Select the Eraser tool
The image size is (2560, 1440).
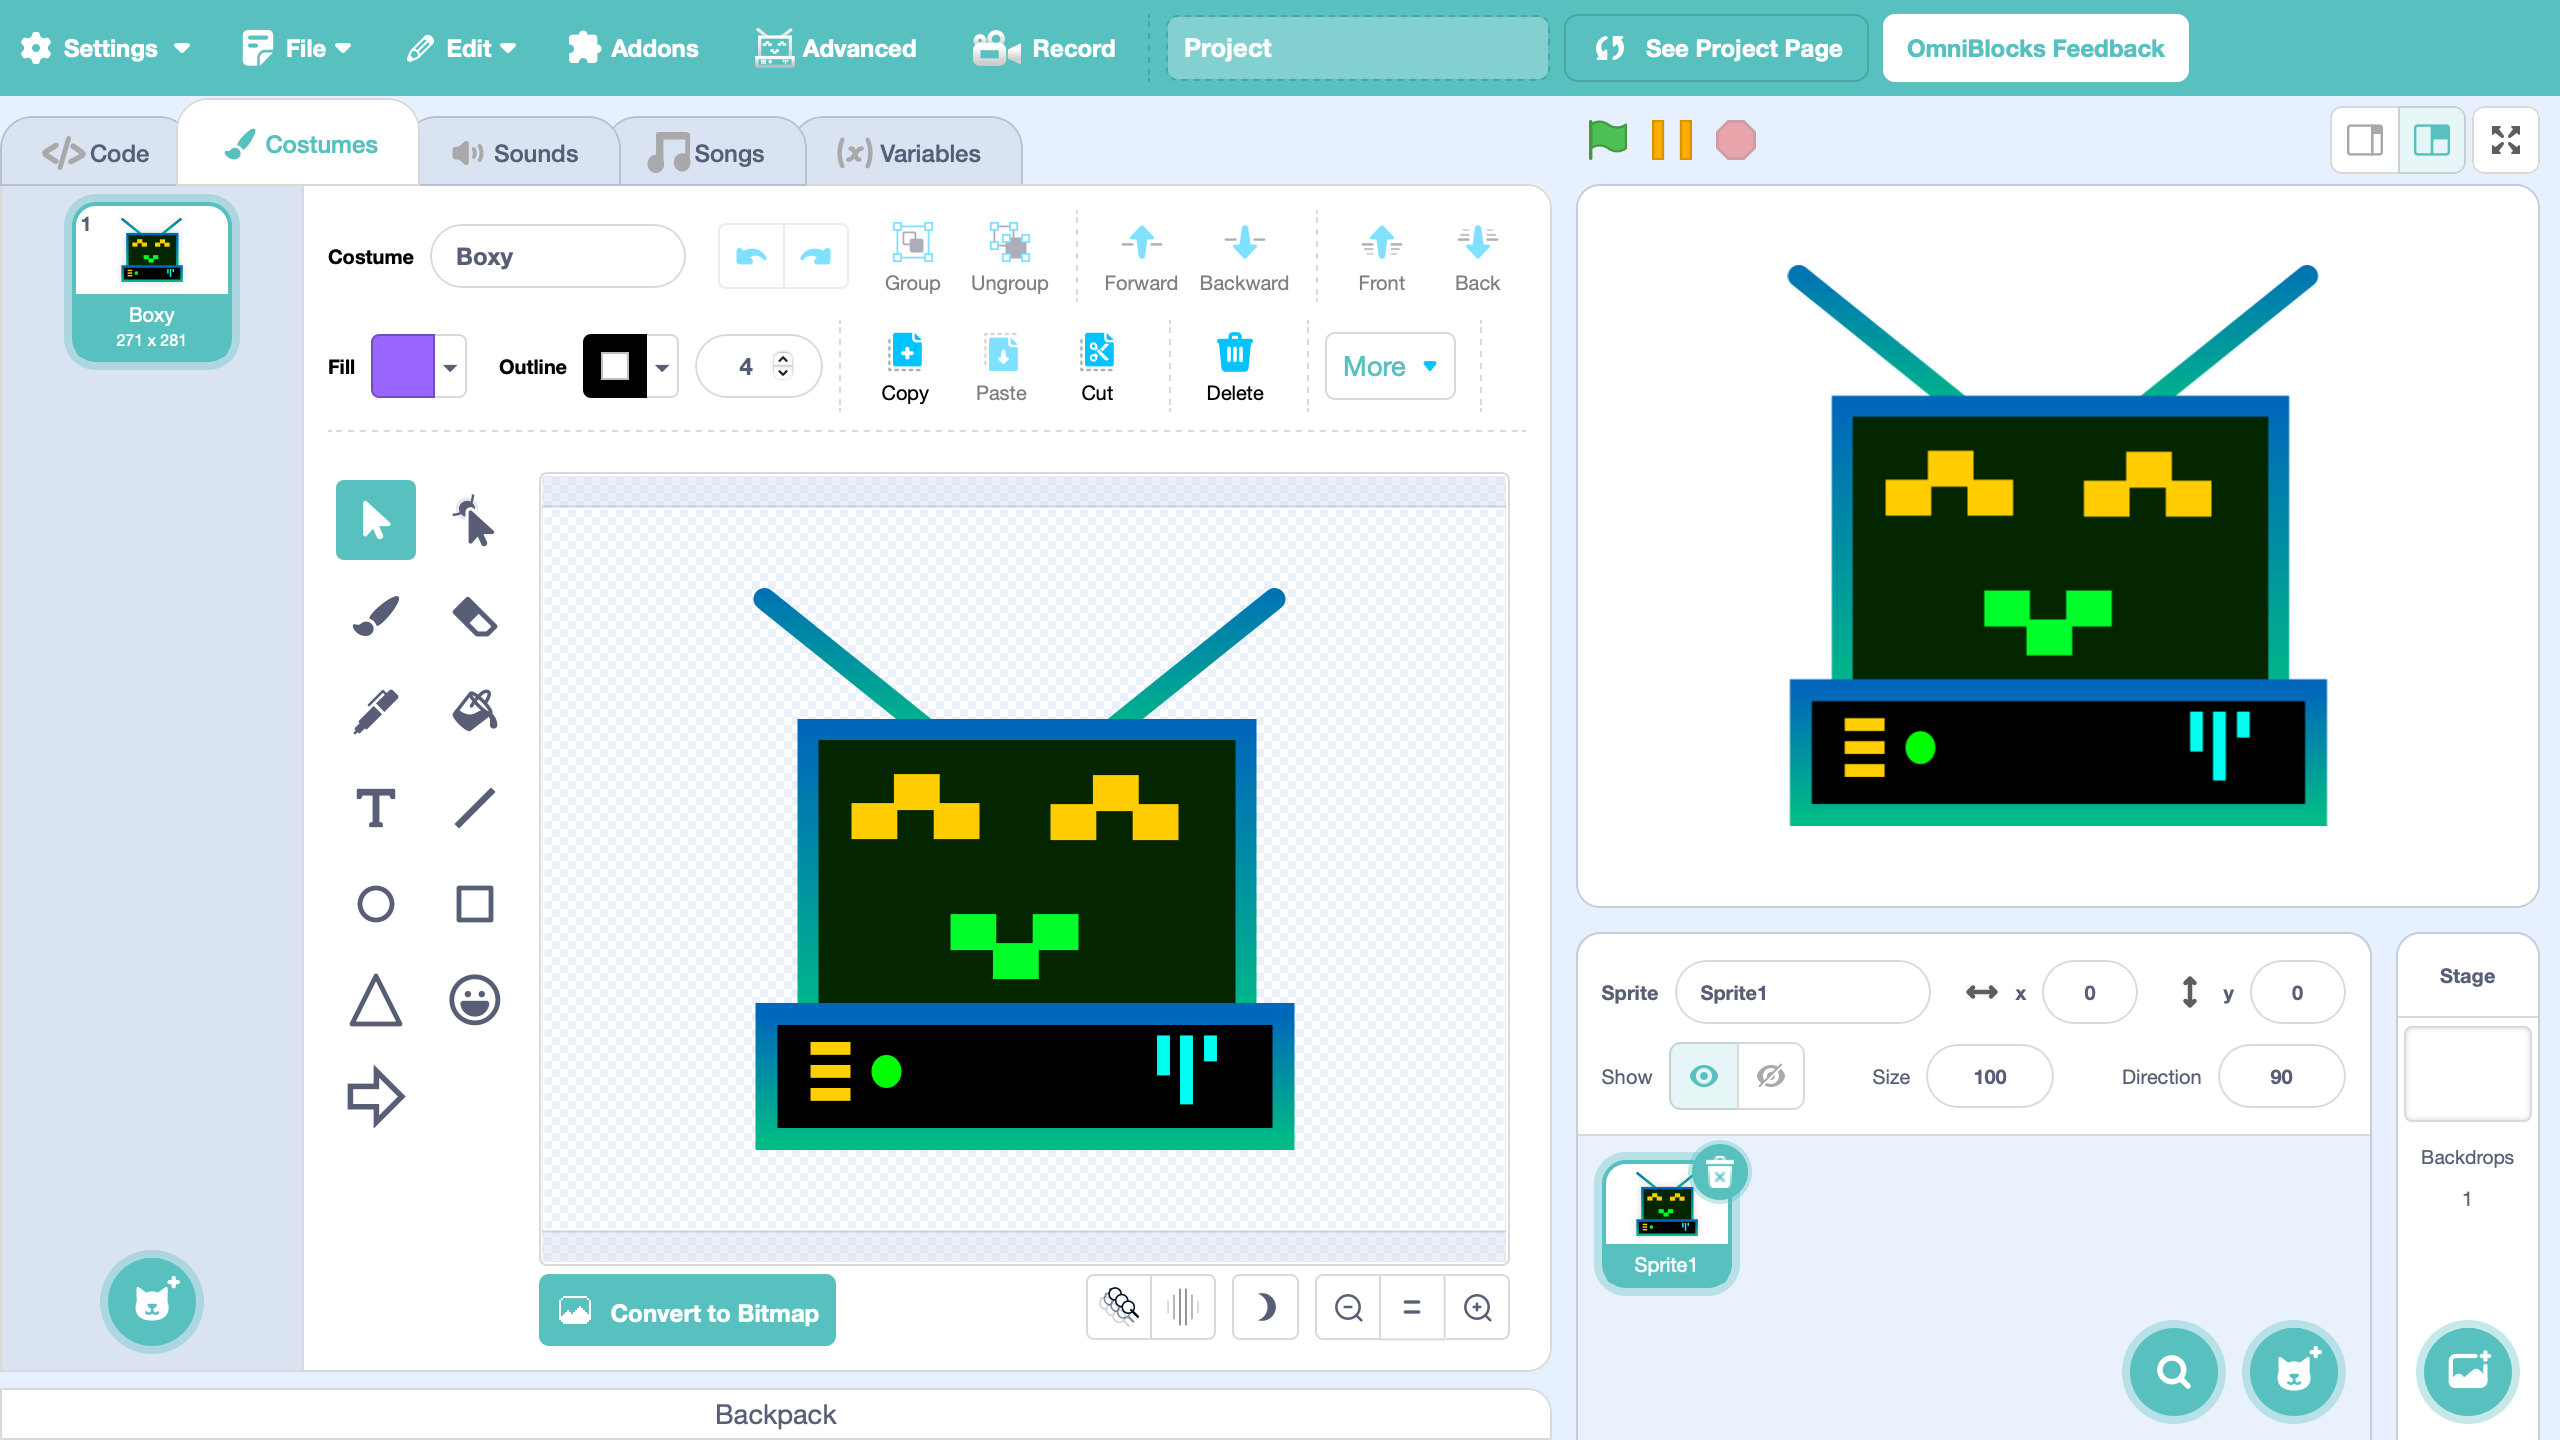click(474, 616)
